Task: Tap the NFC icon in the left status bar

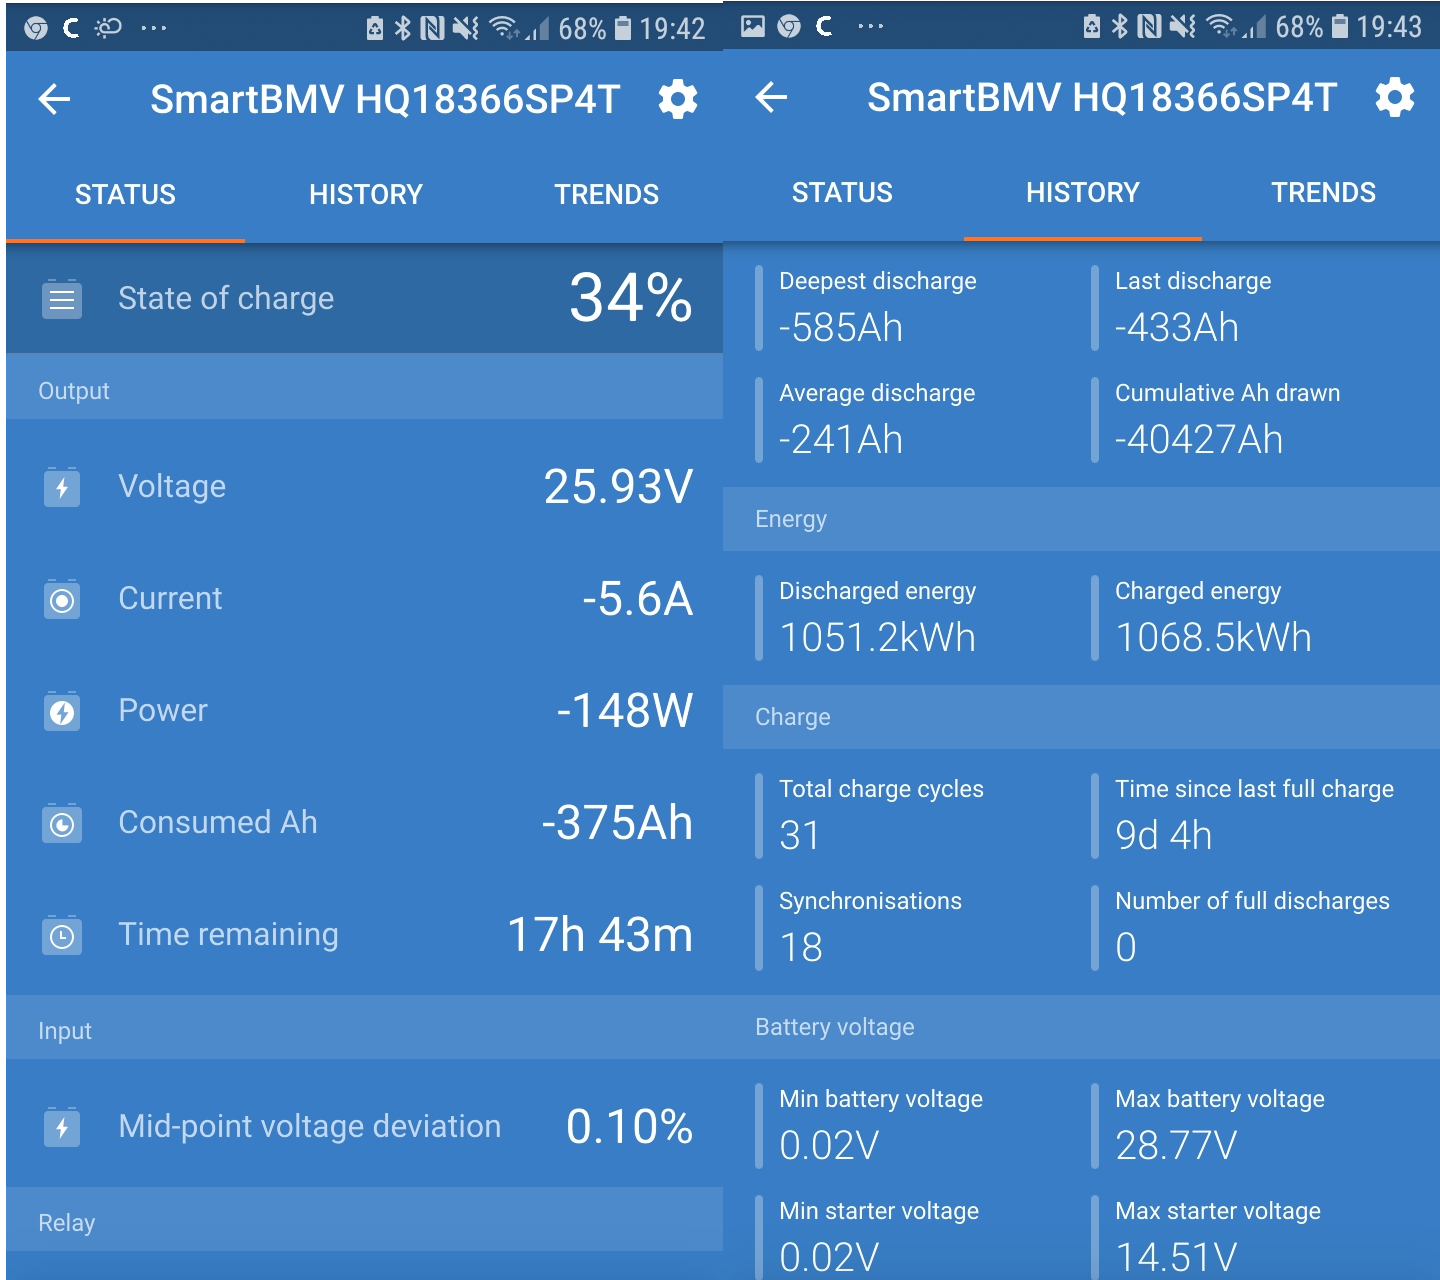Action: (432, 28)
